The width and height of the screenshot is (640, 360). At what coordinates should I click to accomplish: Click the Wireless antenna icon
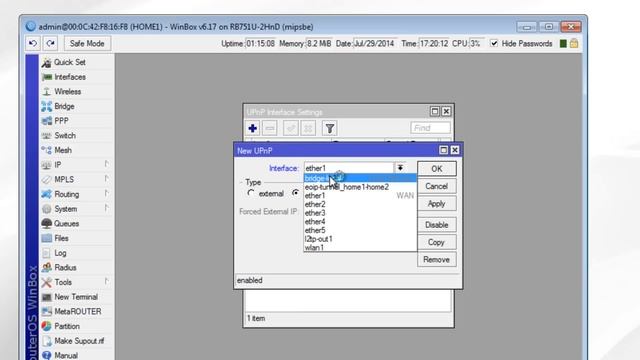click(47, 92)
